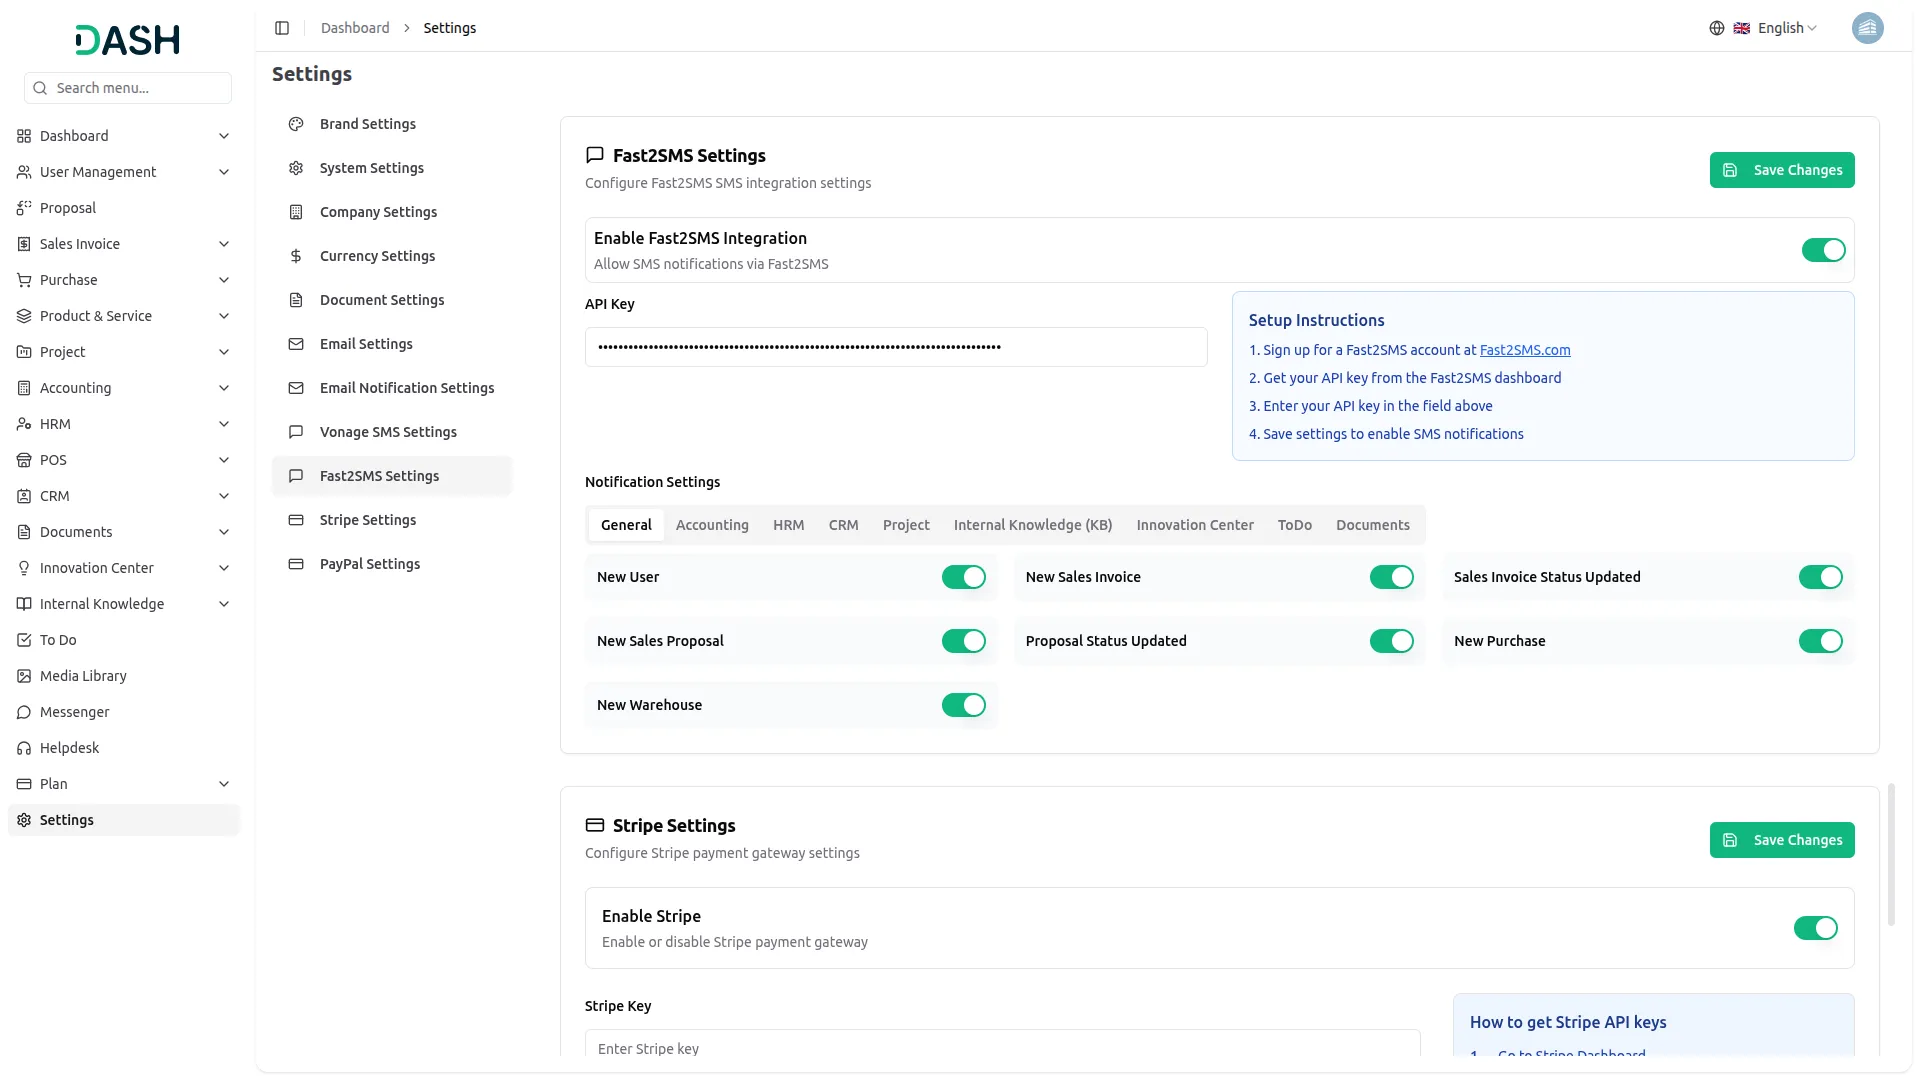This screenshot has width=1920, height=1080.
Task: Toggle New Warehouse notification switch
Action: pos(963,705)
